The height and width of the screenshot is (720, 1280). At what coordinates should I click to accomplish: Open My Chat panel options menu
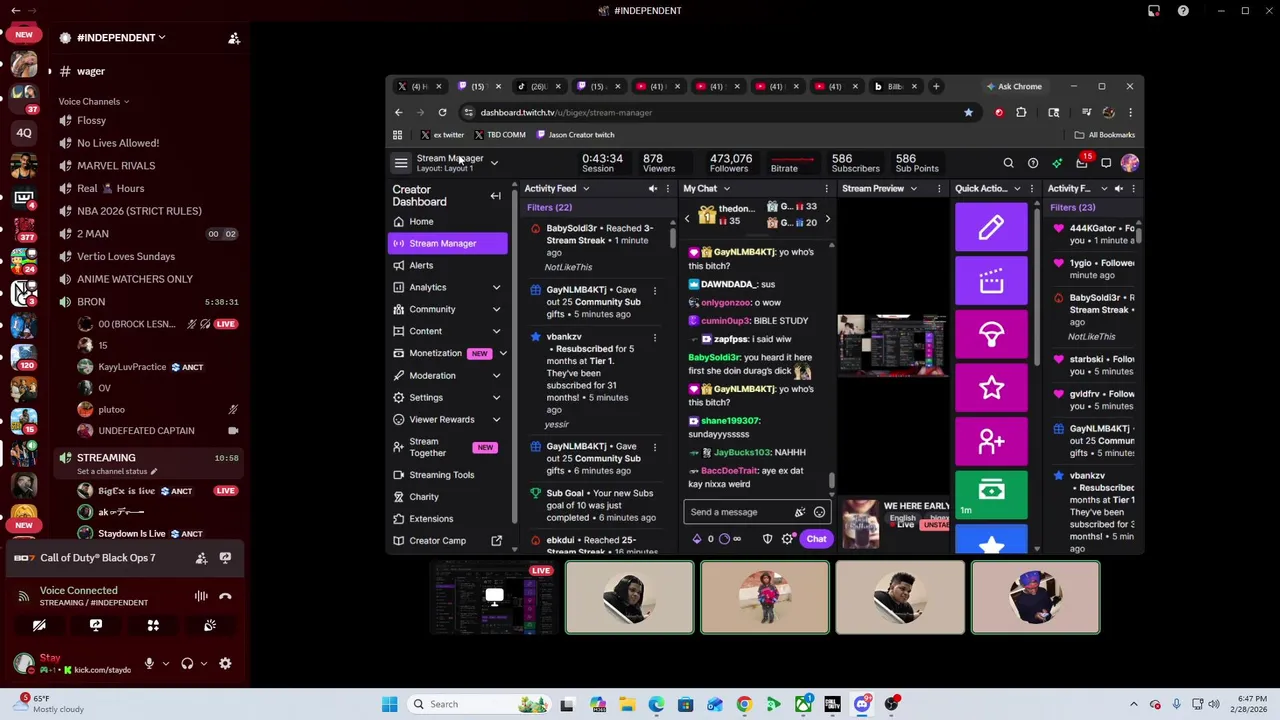(x=826, y=188)
